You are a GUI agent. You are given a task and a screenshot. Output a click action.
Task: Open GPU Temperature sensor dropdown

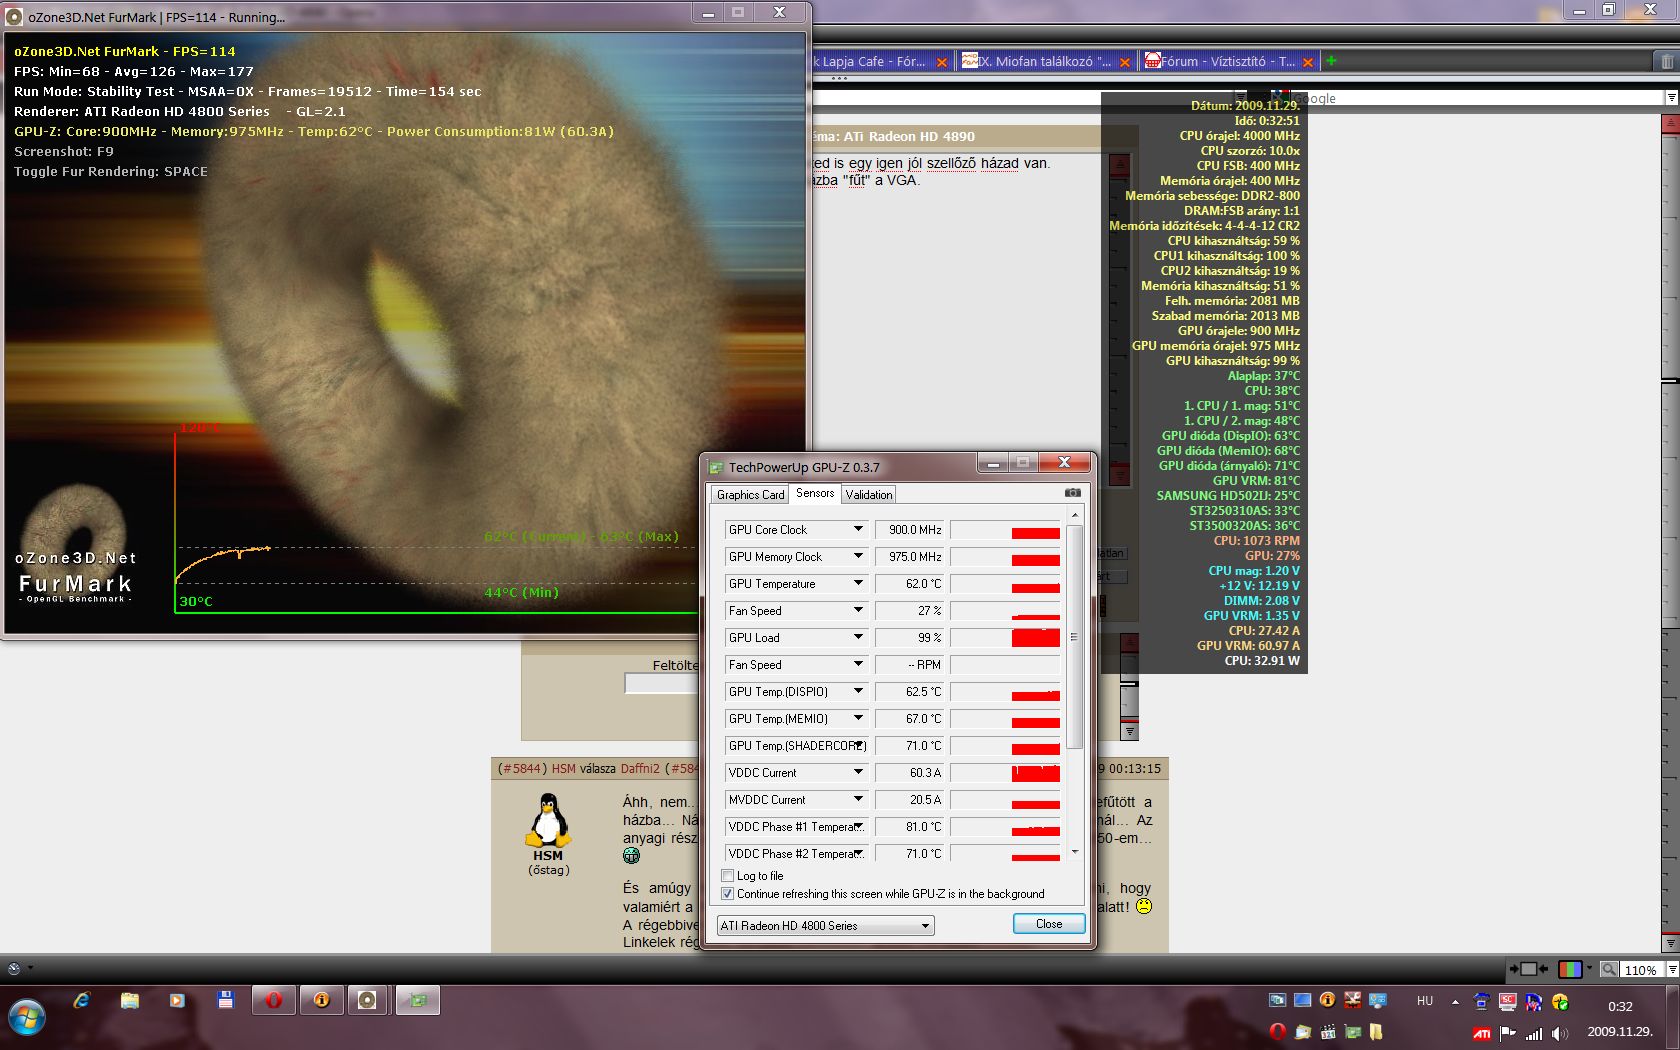[x=858, y=583]
